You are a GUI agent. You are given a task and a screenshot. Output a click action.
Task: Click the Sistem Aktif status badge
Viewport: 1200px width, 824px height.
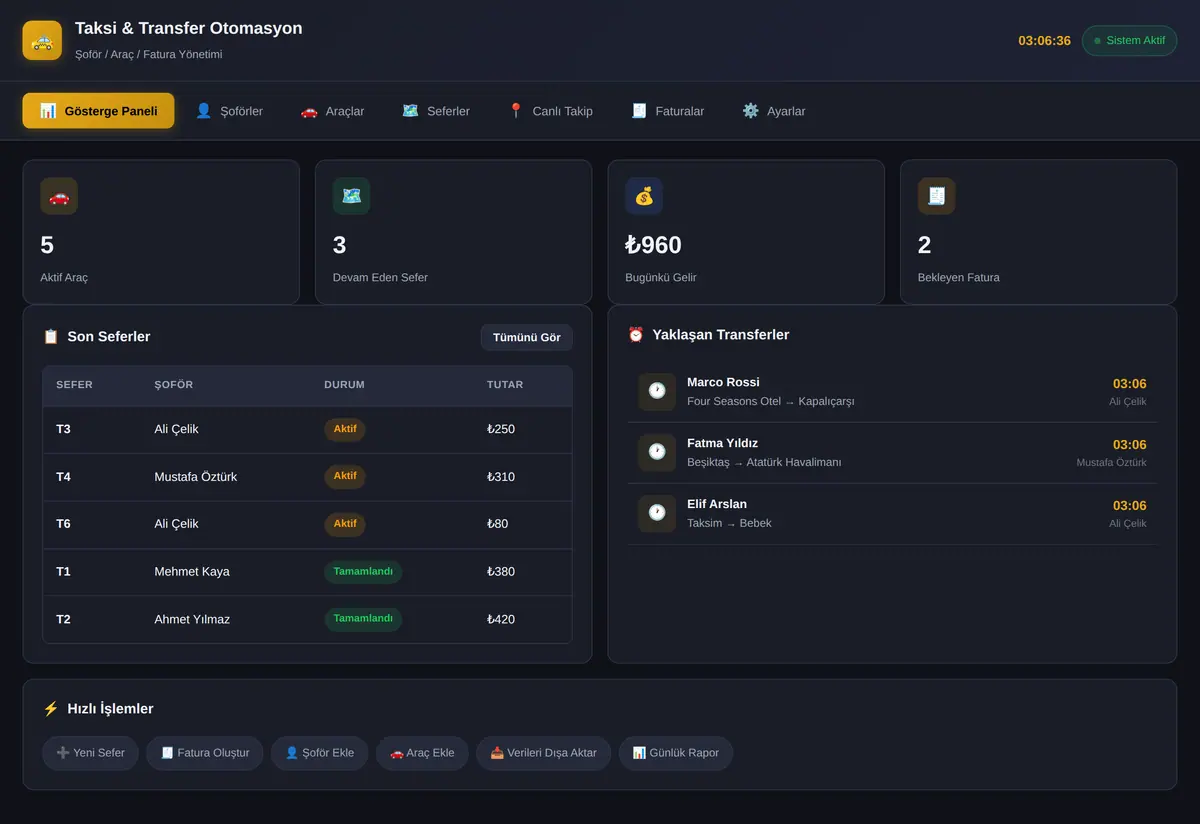click(1129, 41)
